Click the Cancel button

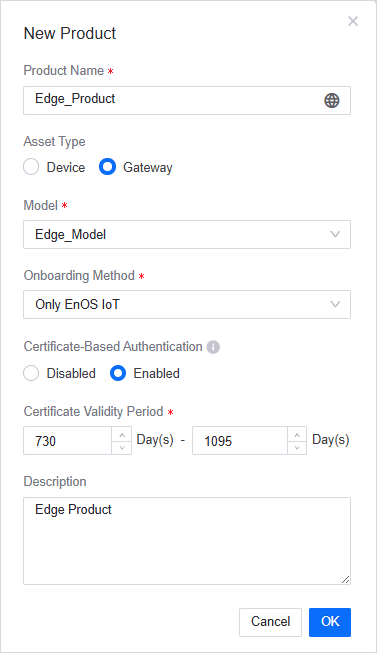270,622
